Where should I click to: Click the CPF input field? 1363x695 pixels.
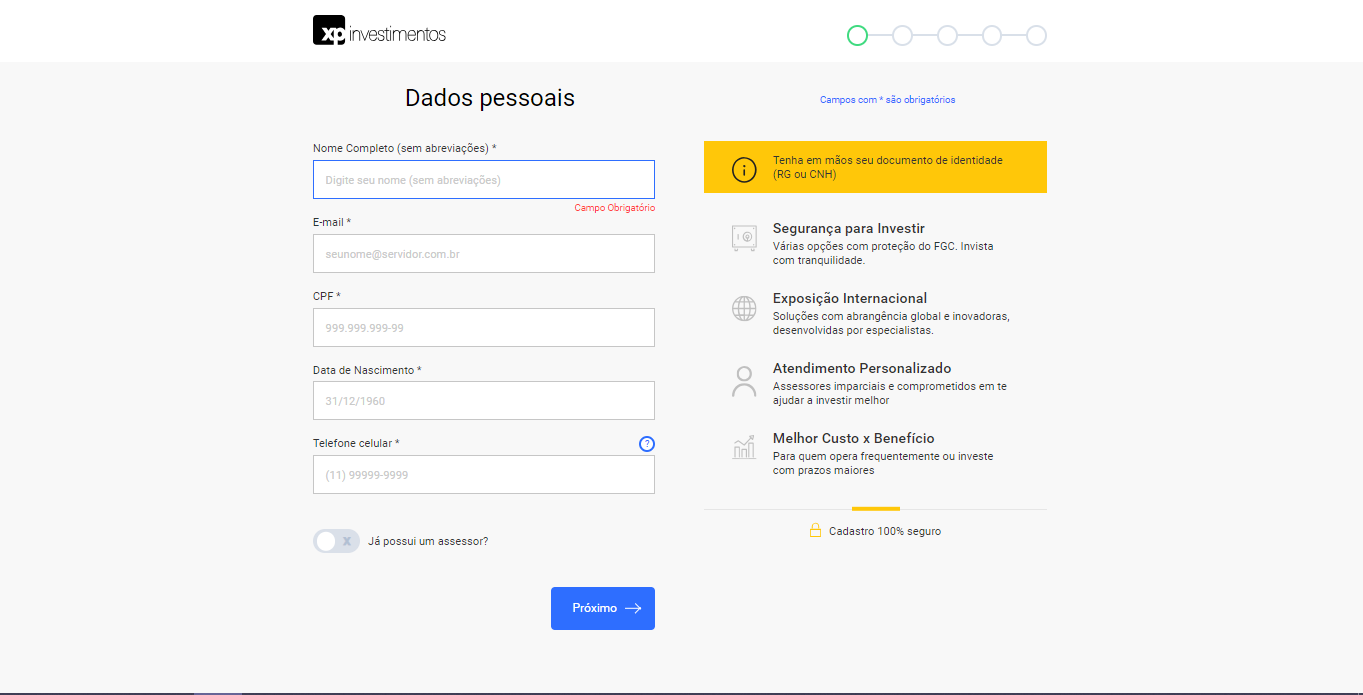click(483, 327)
